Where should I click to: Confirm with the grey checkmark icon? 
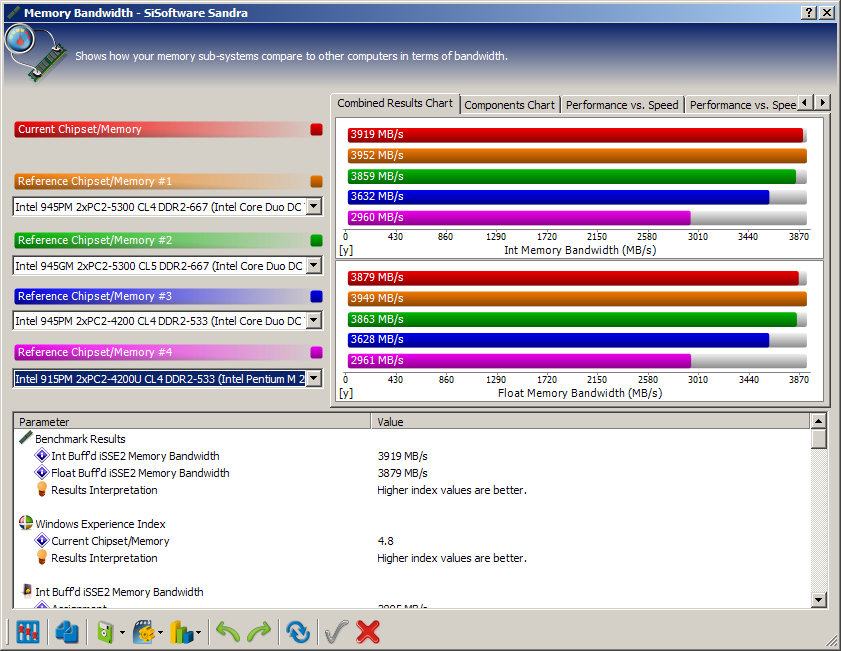pyautogui.click(x=336, y=632)
